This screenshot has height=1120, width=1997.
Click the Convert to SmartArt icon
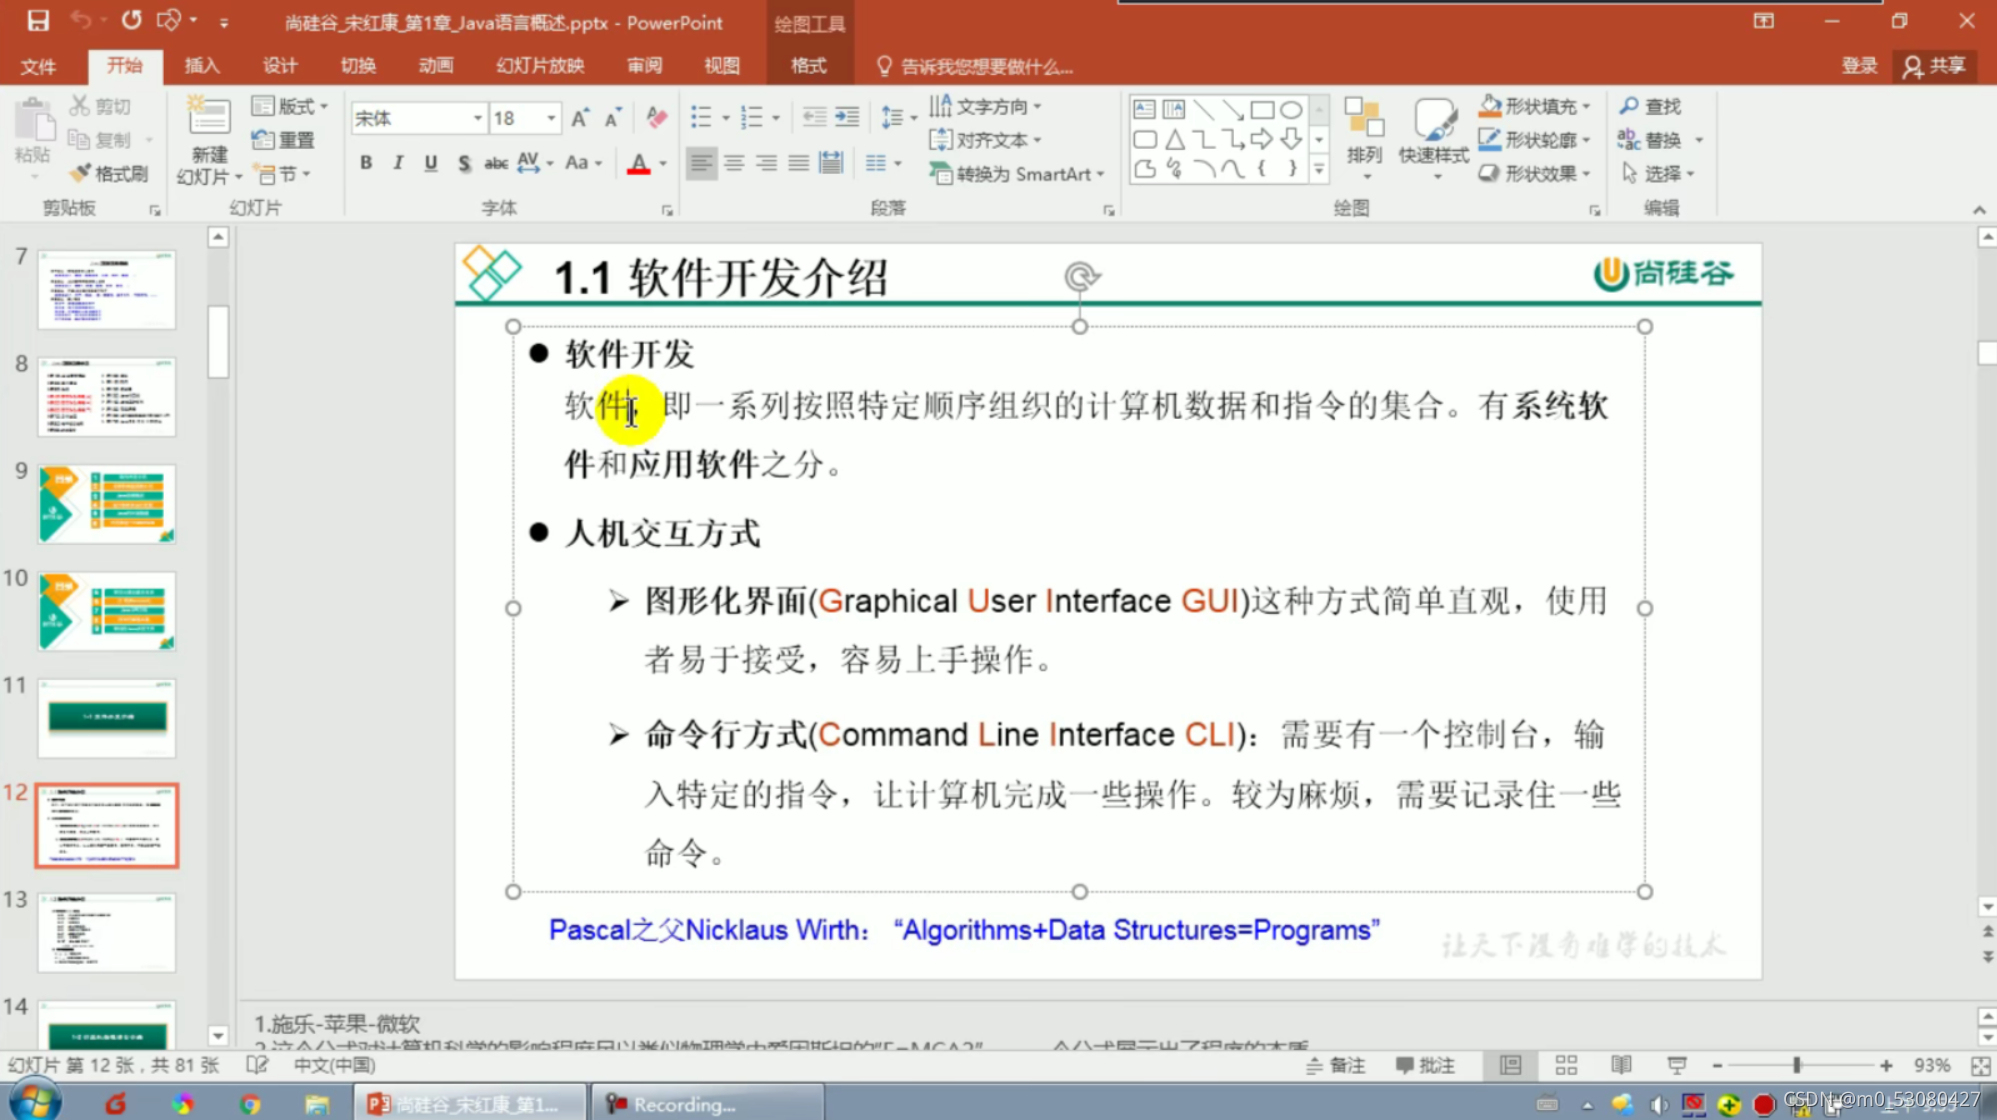pos(940,173)
